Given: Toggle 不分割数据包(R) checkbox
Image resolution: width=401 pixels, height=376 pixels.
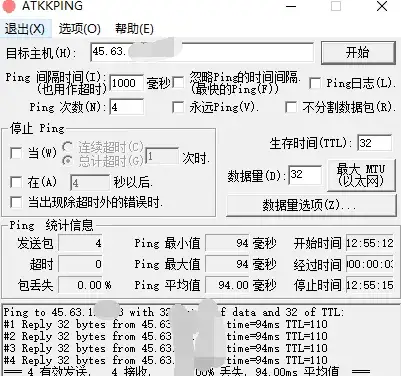Looking at the screenshot, I should pos(291,107).
